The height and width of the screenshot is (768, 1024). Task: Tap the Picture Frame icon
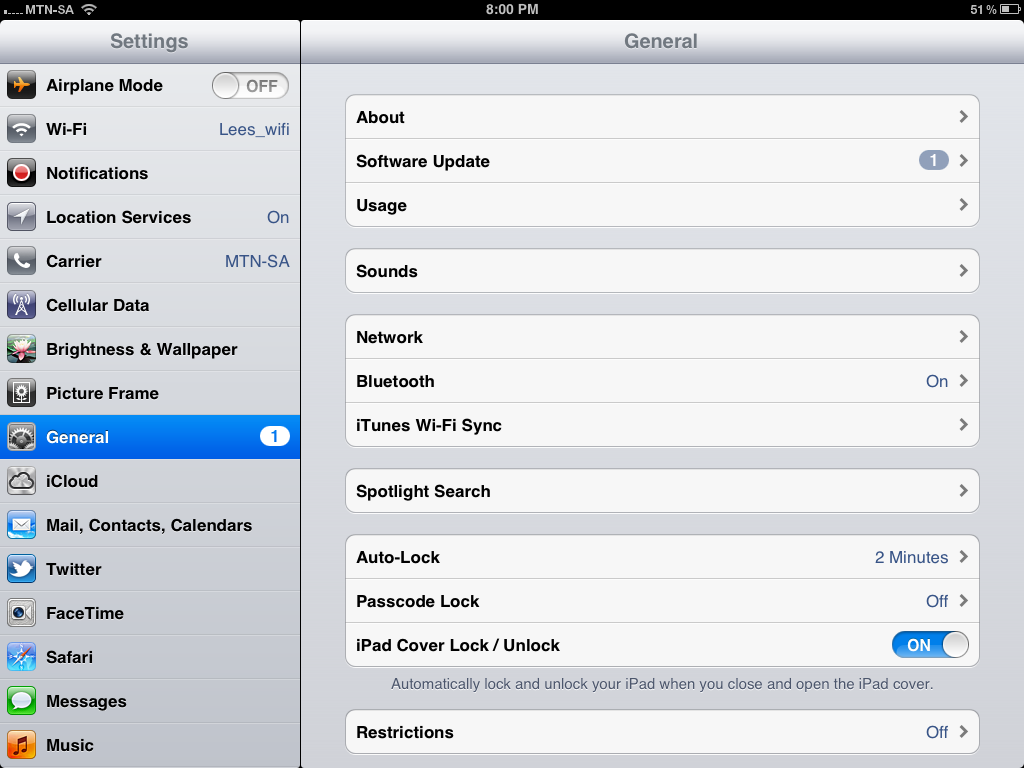coord(22,393)
